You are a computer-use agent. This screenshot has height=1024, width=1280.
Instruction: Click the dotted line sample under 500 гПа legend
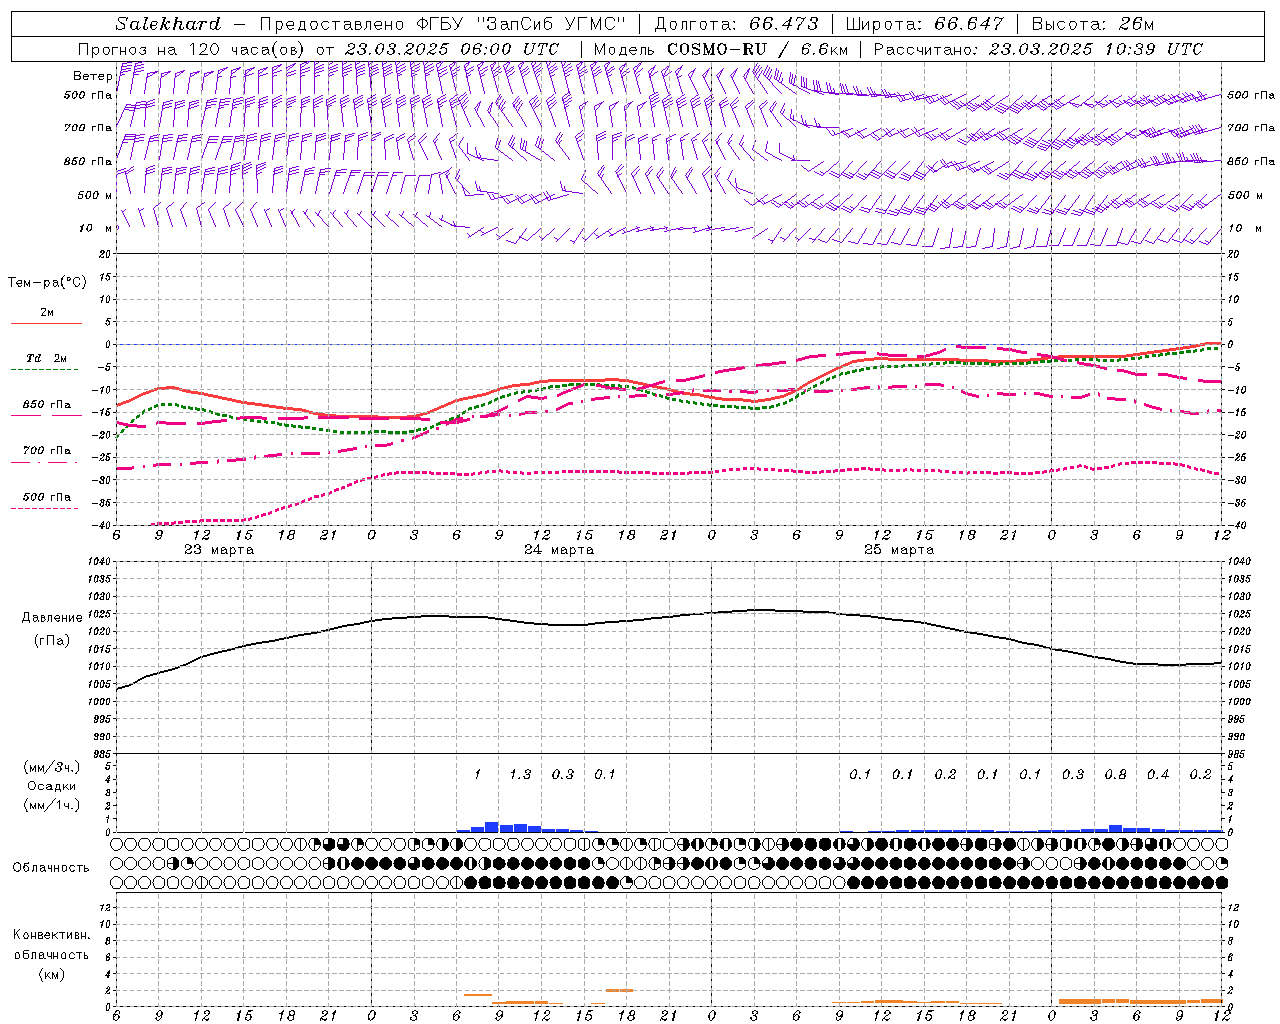click(x=44, y=508)
